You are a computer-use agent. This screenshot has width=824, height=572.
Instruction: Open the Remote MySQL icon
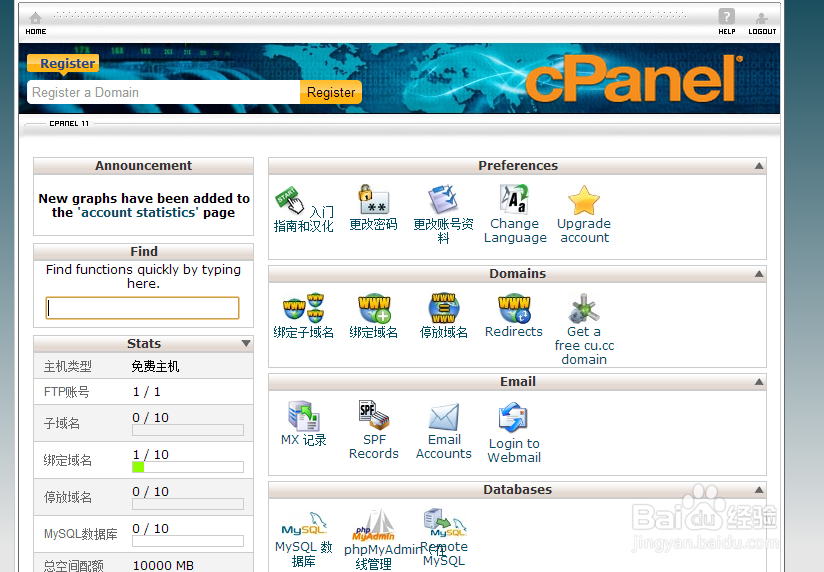click(x=445, y=522)
